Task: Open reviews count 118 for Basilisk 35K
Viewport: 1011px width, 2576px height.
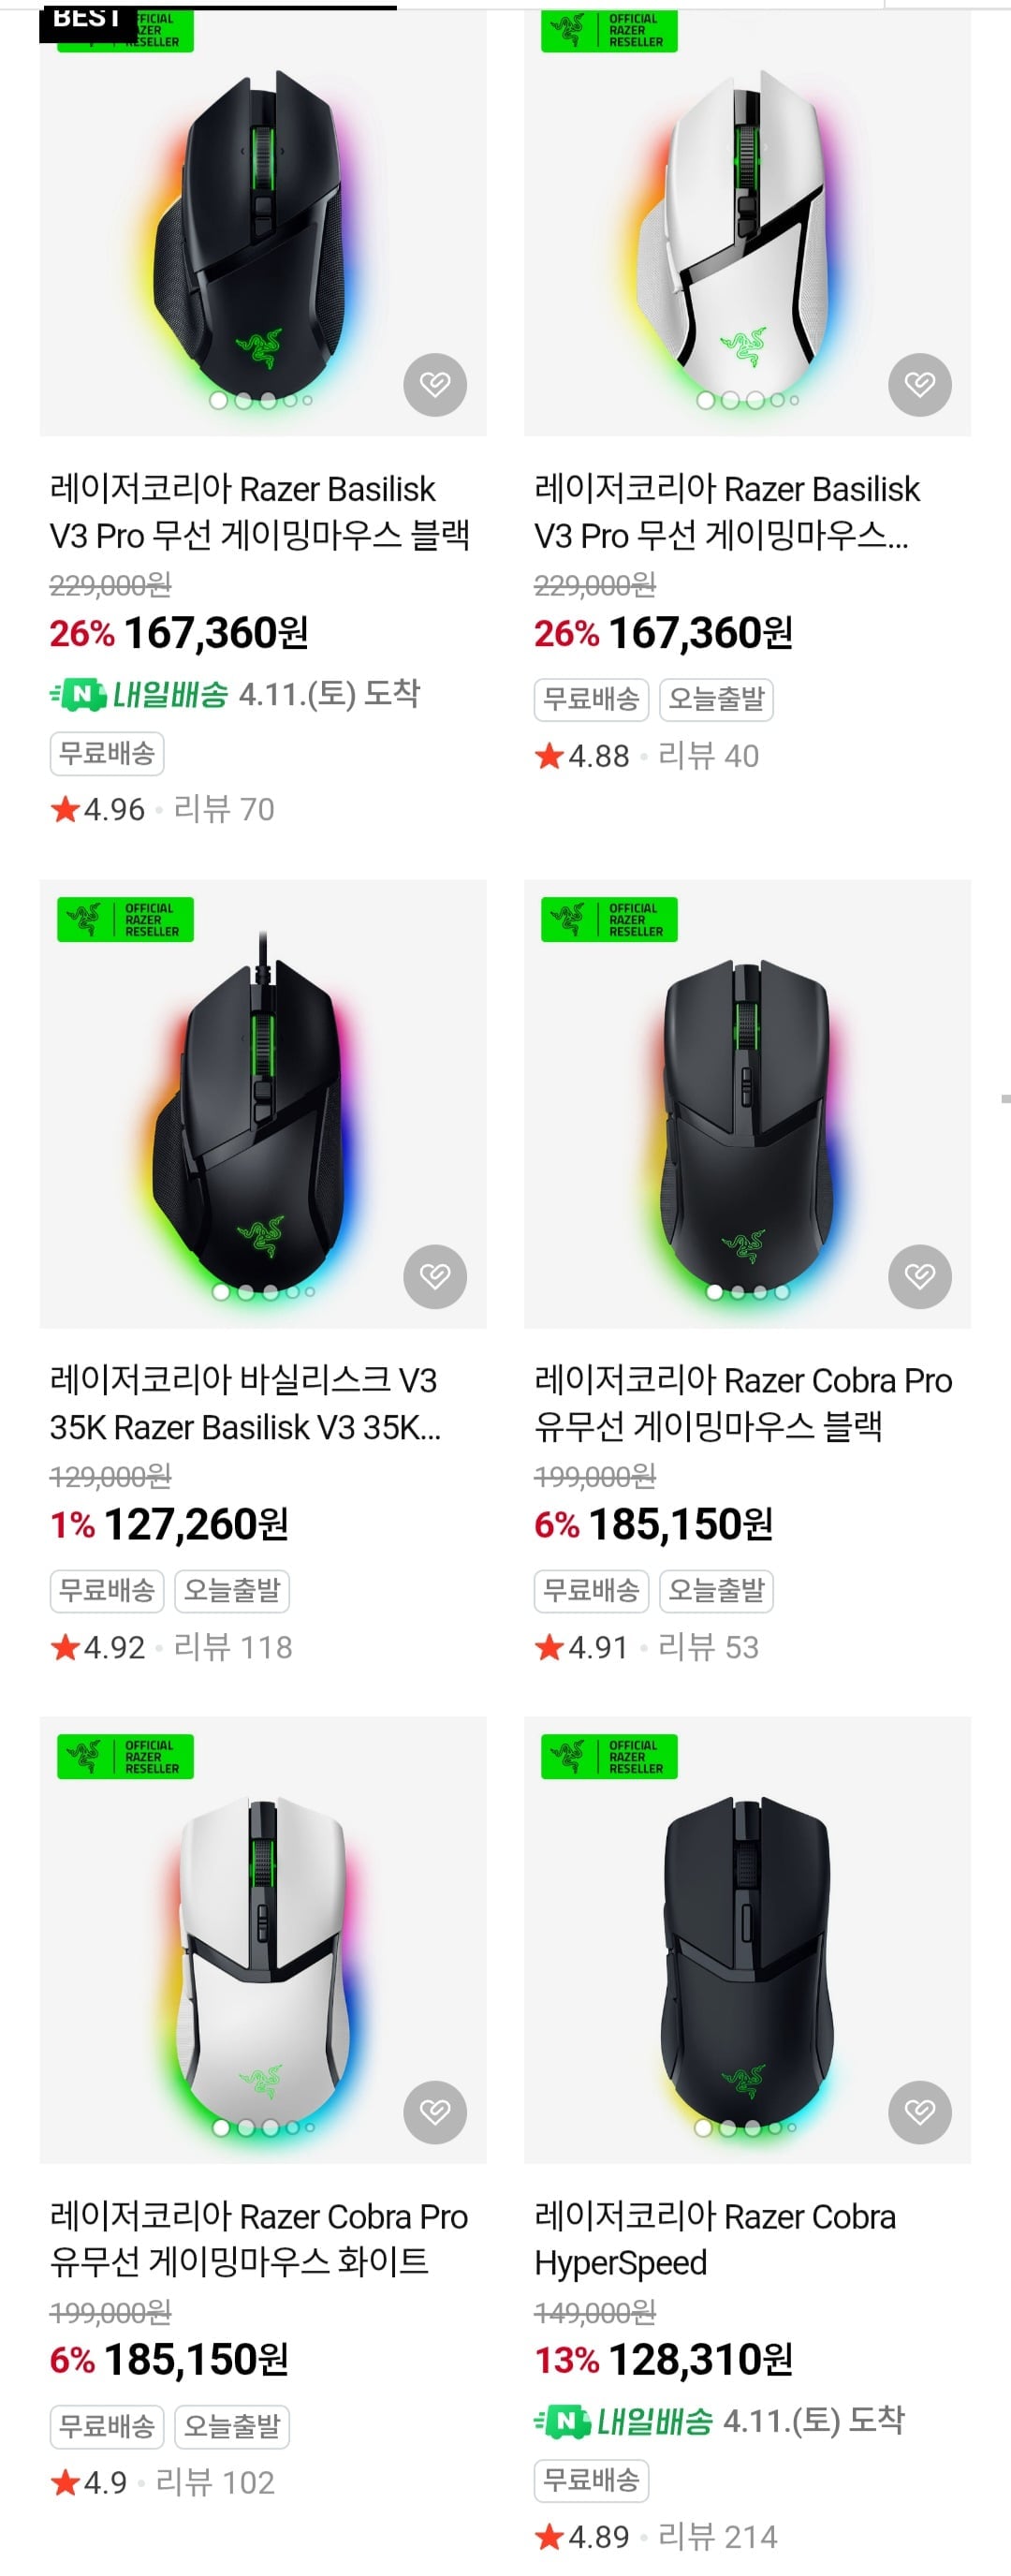Action: click(x=233, y=1646)
